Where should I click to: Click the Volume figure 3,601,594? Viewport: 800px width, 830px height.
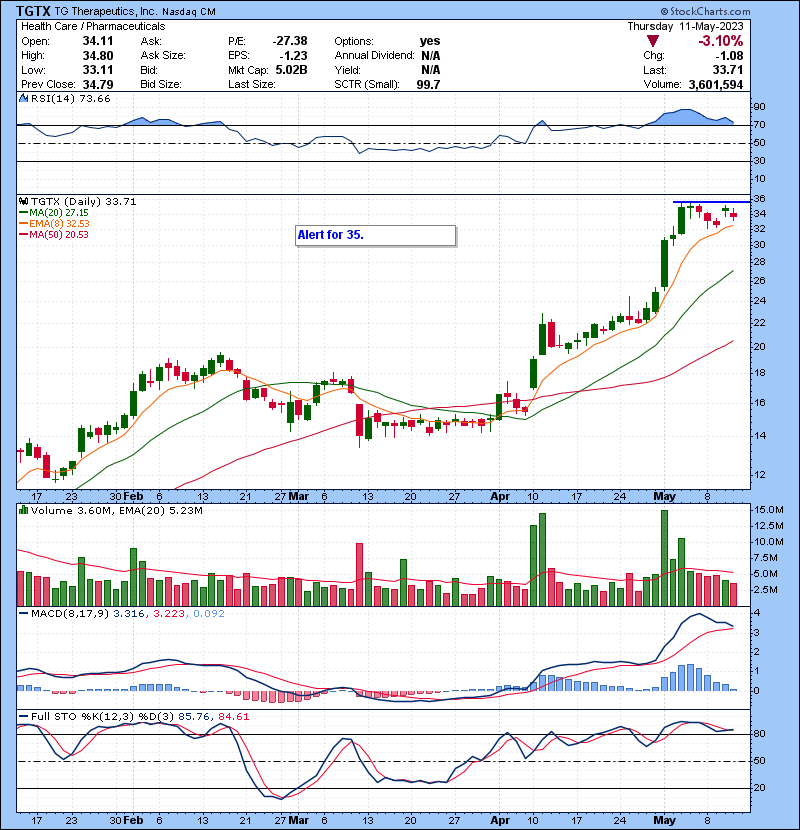716,84
